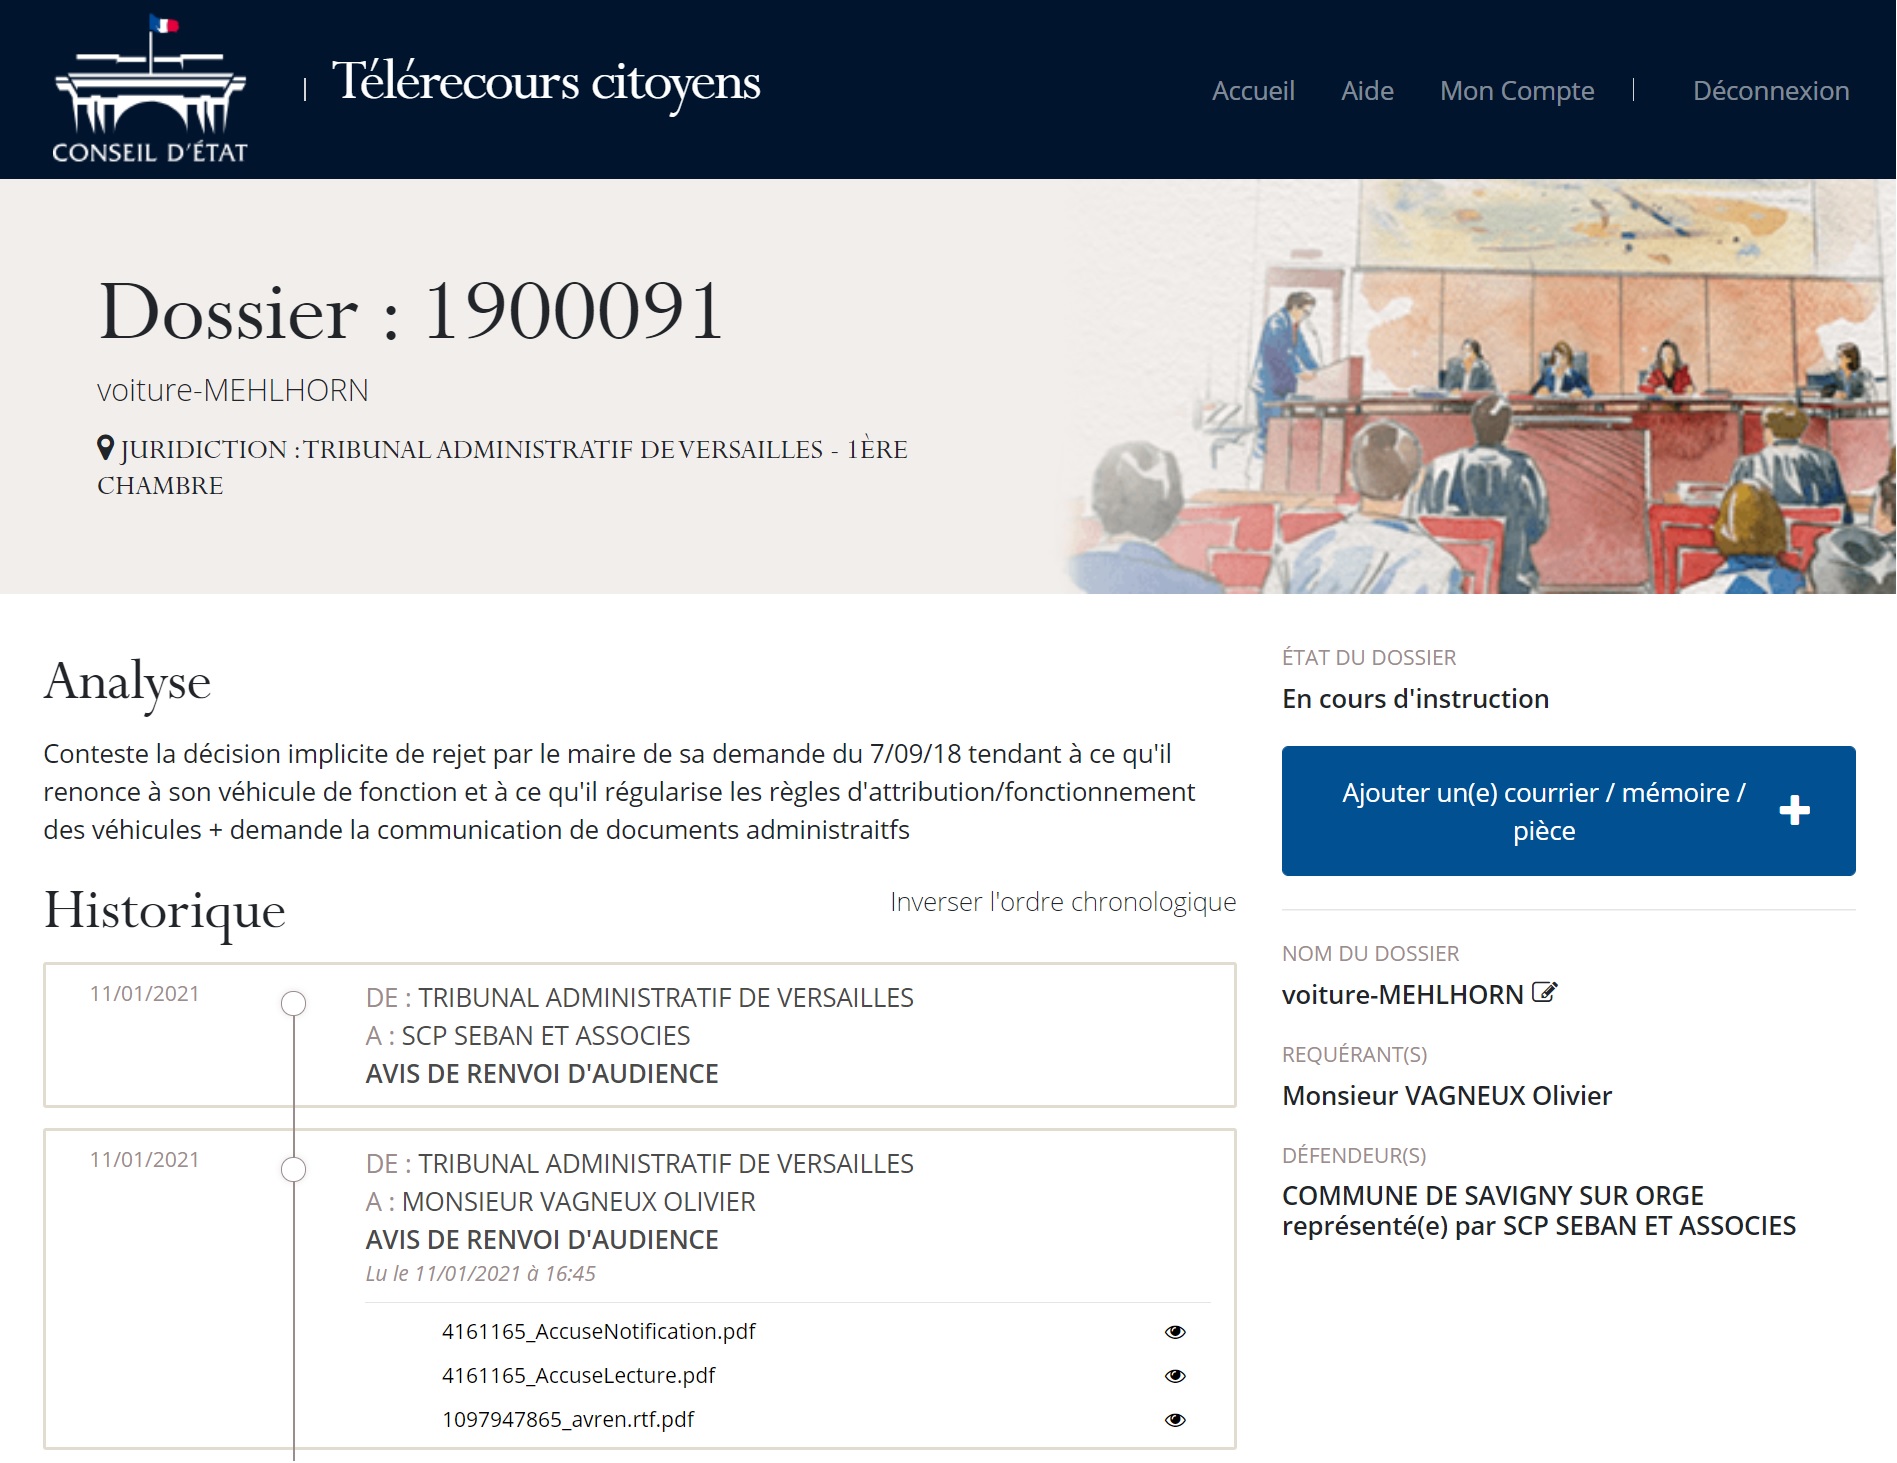
Task: Go to Mon Compte
Action: 1516,91
